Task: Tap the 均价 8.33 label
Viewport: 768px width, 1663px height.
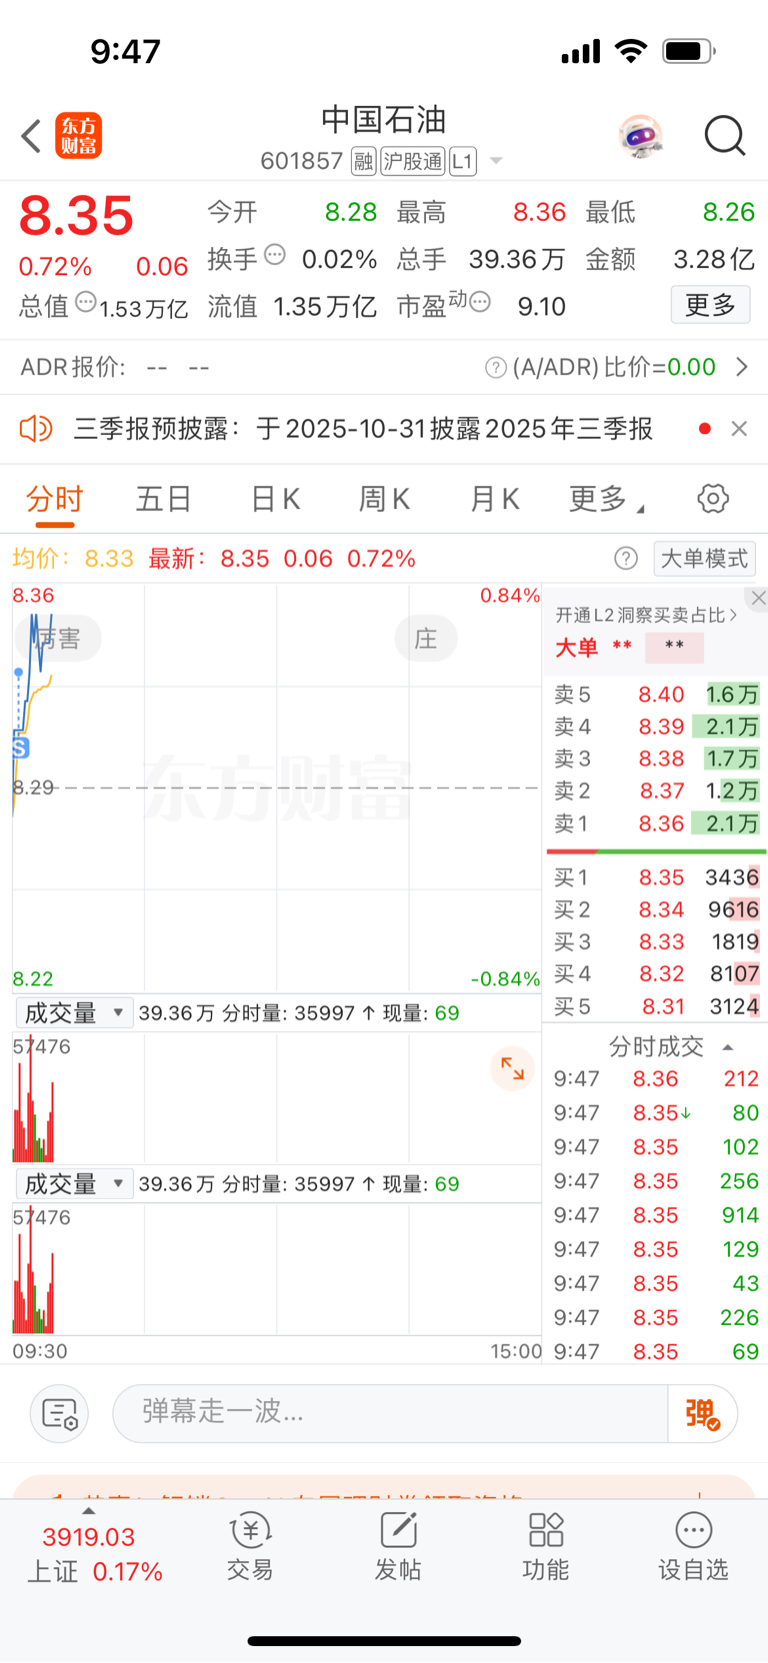Action: tap(73, 558)
